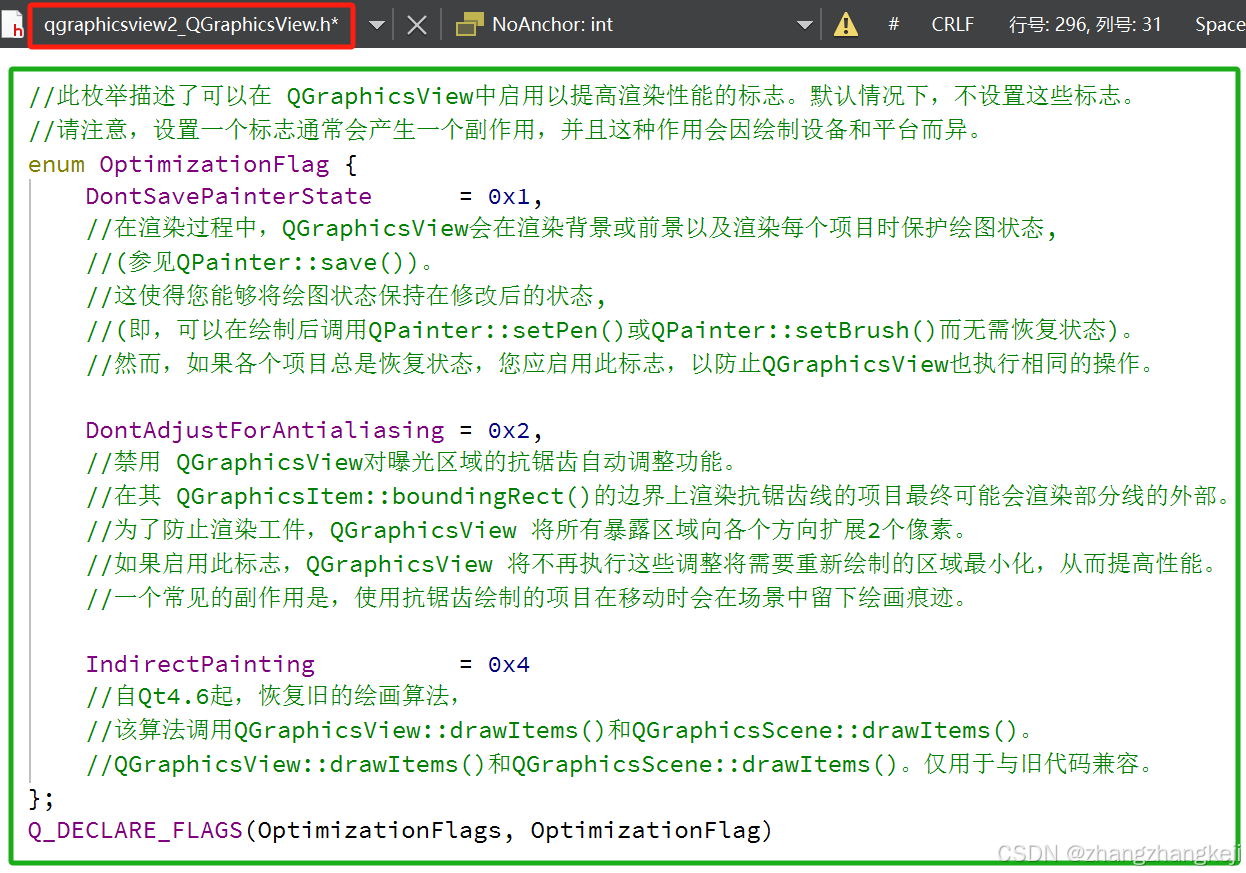Click the comment starting //请注意
This screenshot has height=873, width=1246.
[x=505, y=130]
